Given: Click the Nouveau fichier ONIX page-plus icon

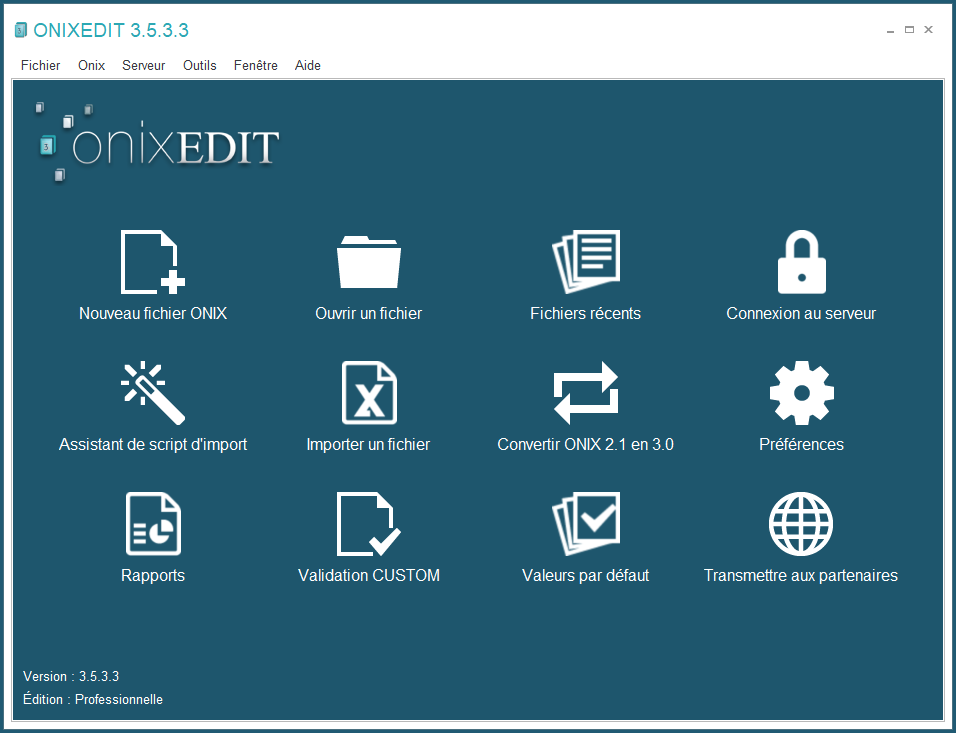Looking at the screenshot, I should [x=153, y=262].
